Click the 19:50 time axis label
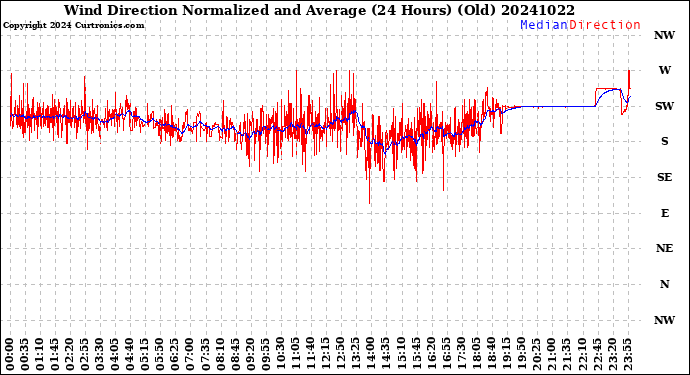 [x=521, y=354]
